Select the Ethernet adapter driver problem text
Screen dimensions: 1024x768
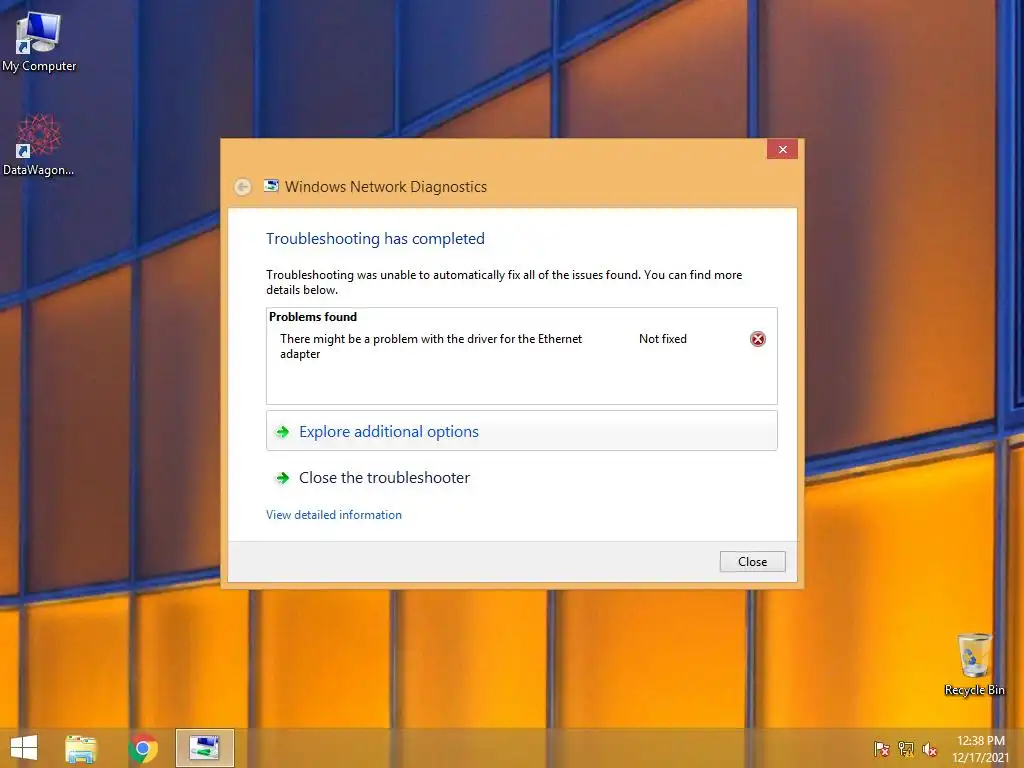click(431, 346)
